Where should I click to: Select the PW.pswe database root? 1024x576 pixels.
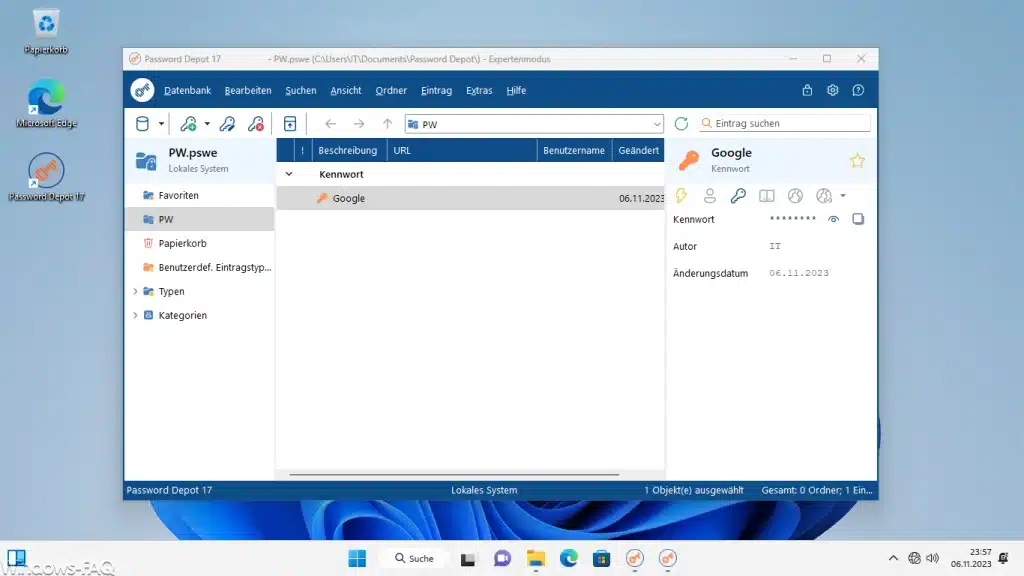[199, 160]
